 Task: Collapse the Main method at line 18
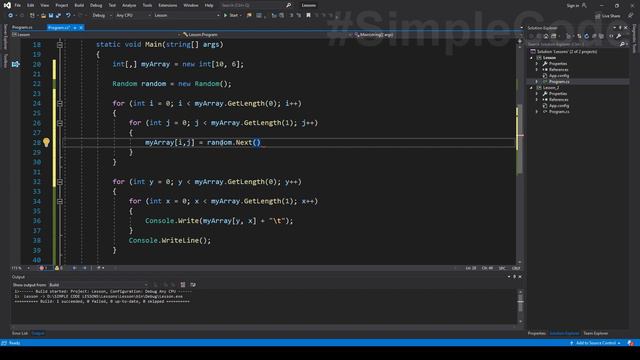click(60, 44)
